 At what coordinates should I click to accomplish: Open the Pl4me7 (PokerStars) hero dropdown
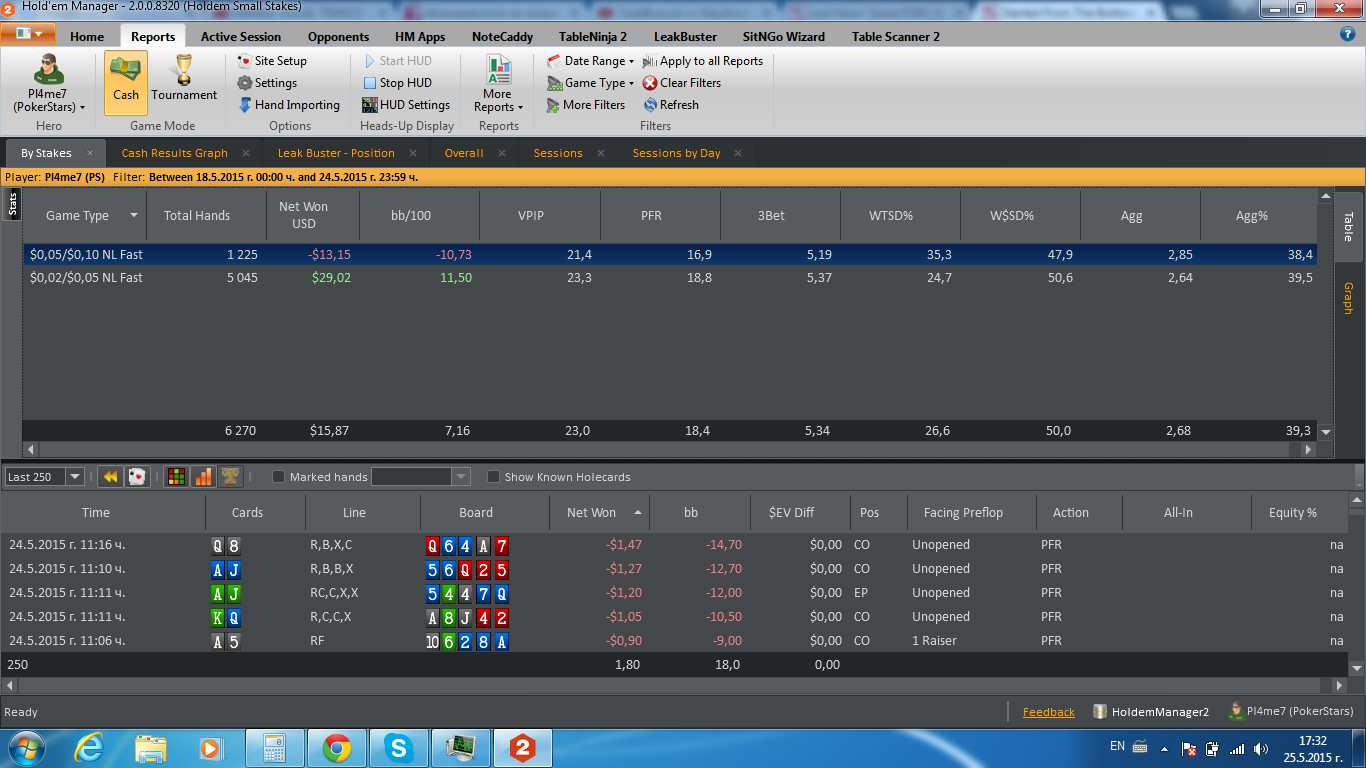(x=48, y=82)
